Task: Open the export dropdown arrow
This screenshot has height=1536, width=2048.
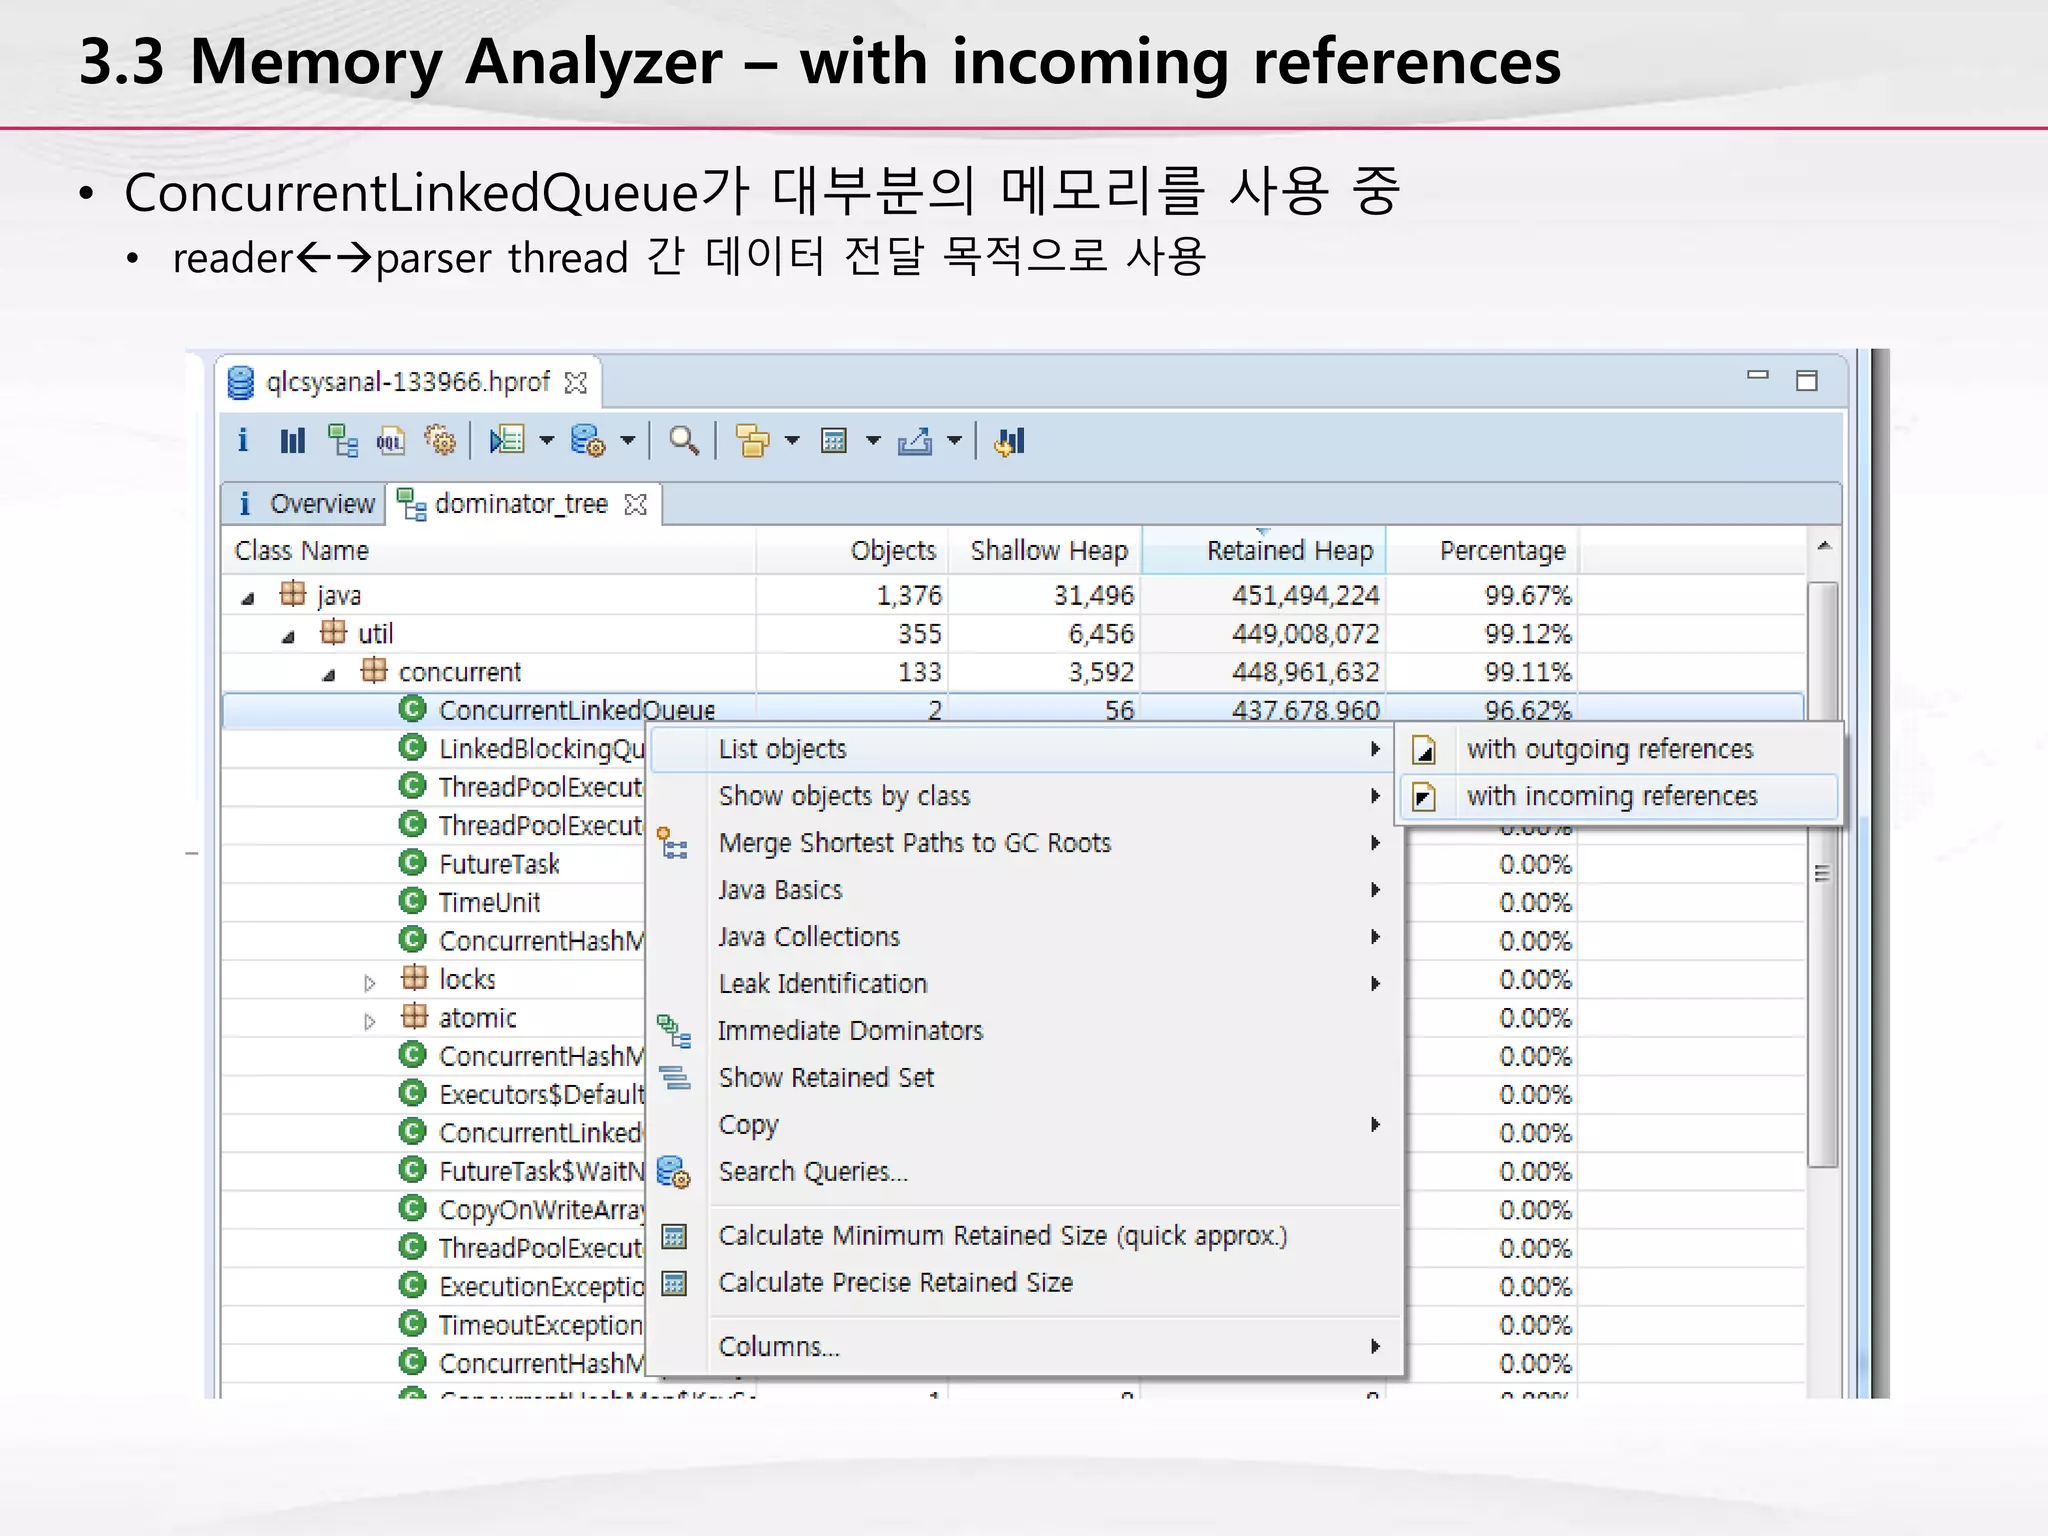Action: 955,440
